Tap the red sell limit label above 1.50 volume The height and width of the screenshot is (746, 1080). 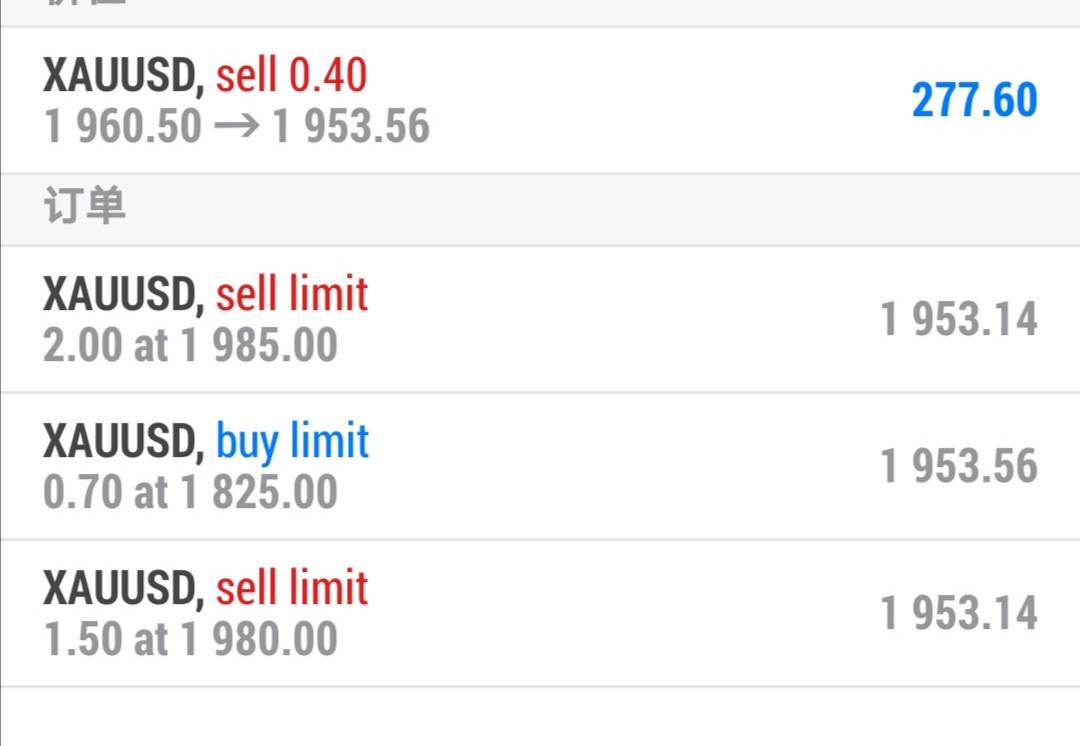(x=292, y=588)
